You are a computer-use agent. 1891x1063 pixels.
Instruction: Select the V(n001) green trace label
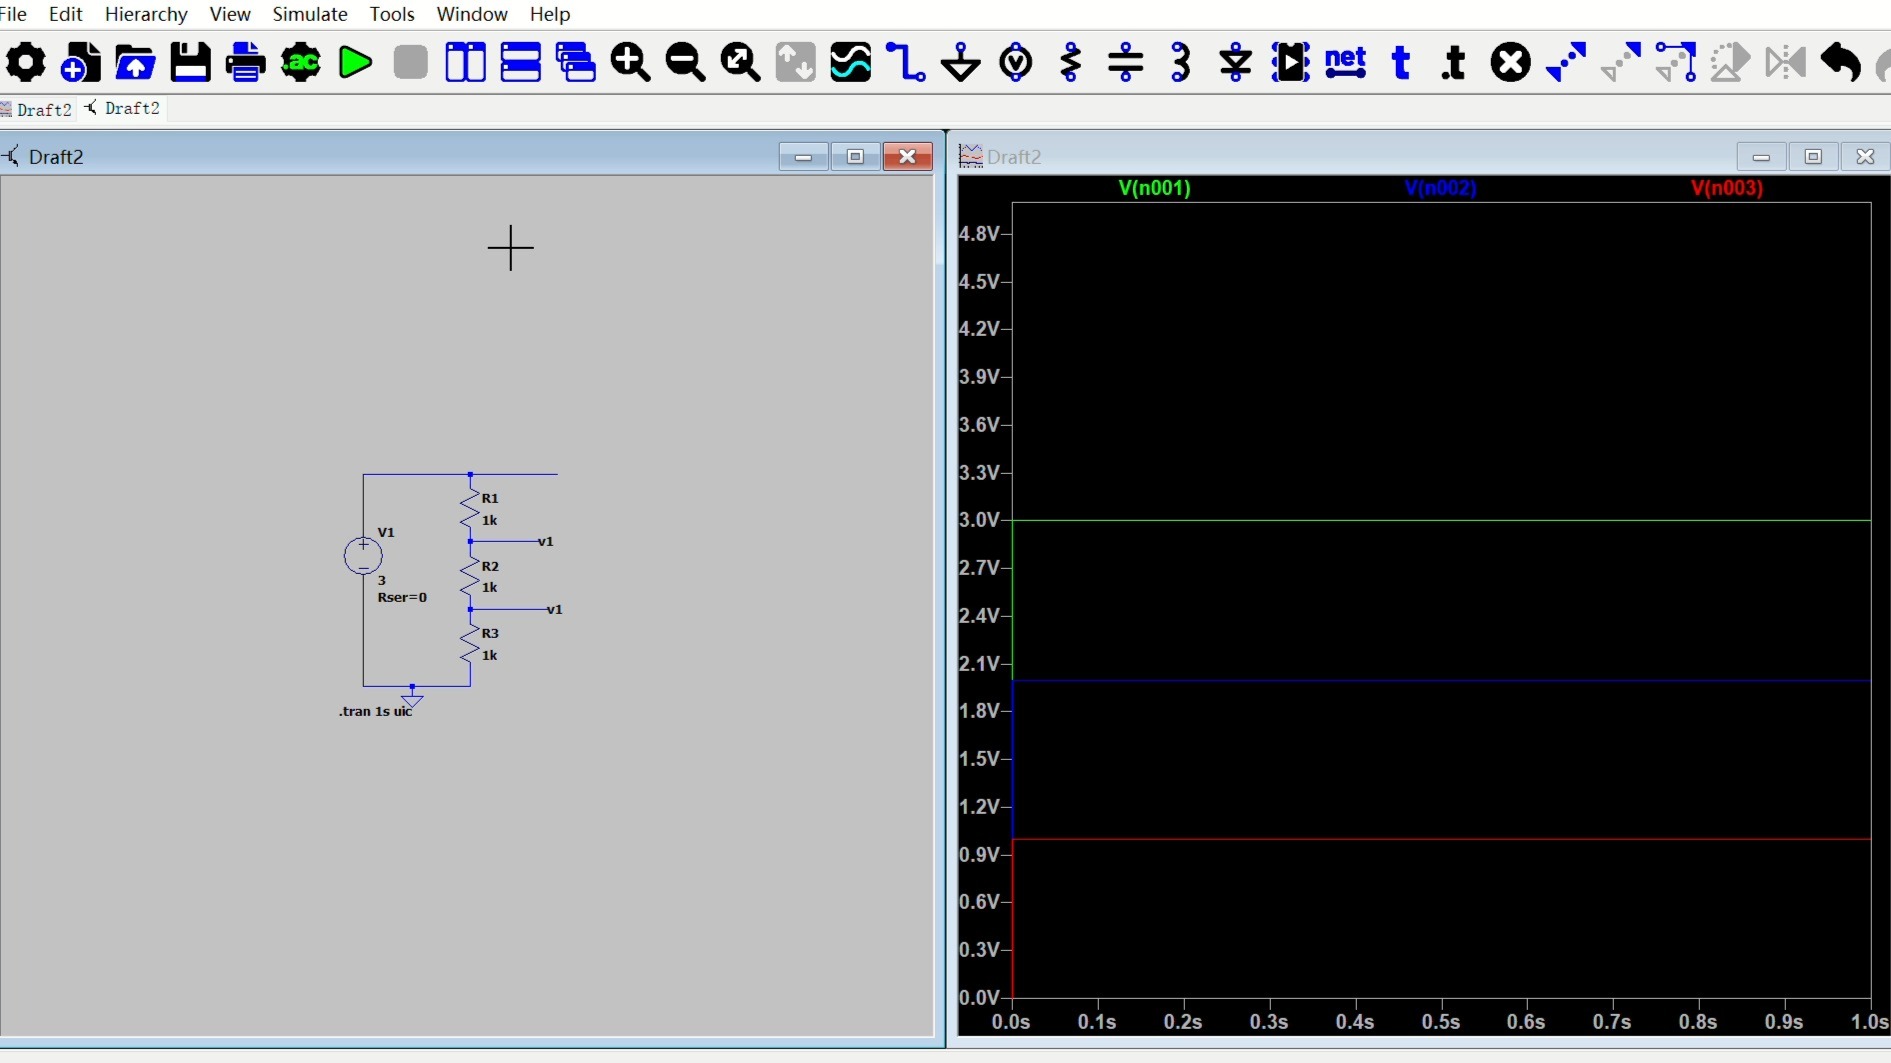[x=1155, y=188]
